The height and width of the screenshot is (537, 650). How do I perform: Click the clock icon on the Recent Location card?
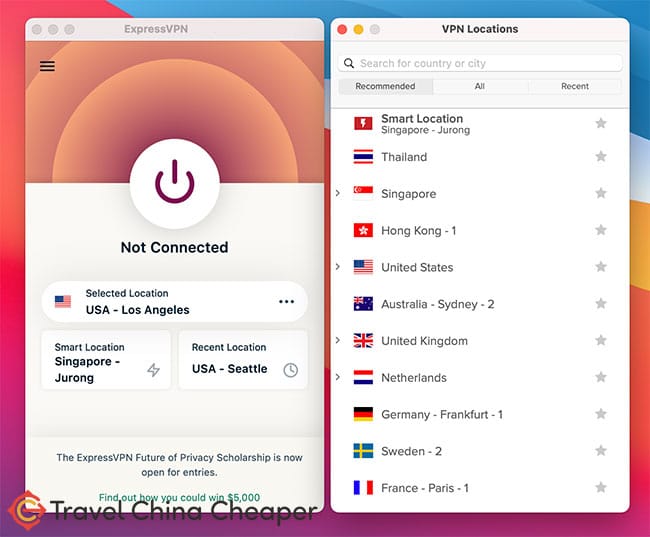coord(291,369)
